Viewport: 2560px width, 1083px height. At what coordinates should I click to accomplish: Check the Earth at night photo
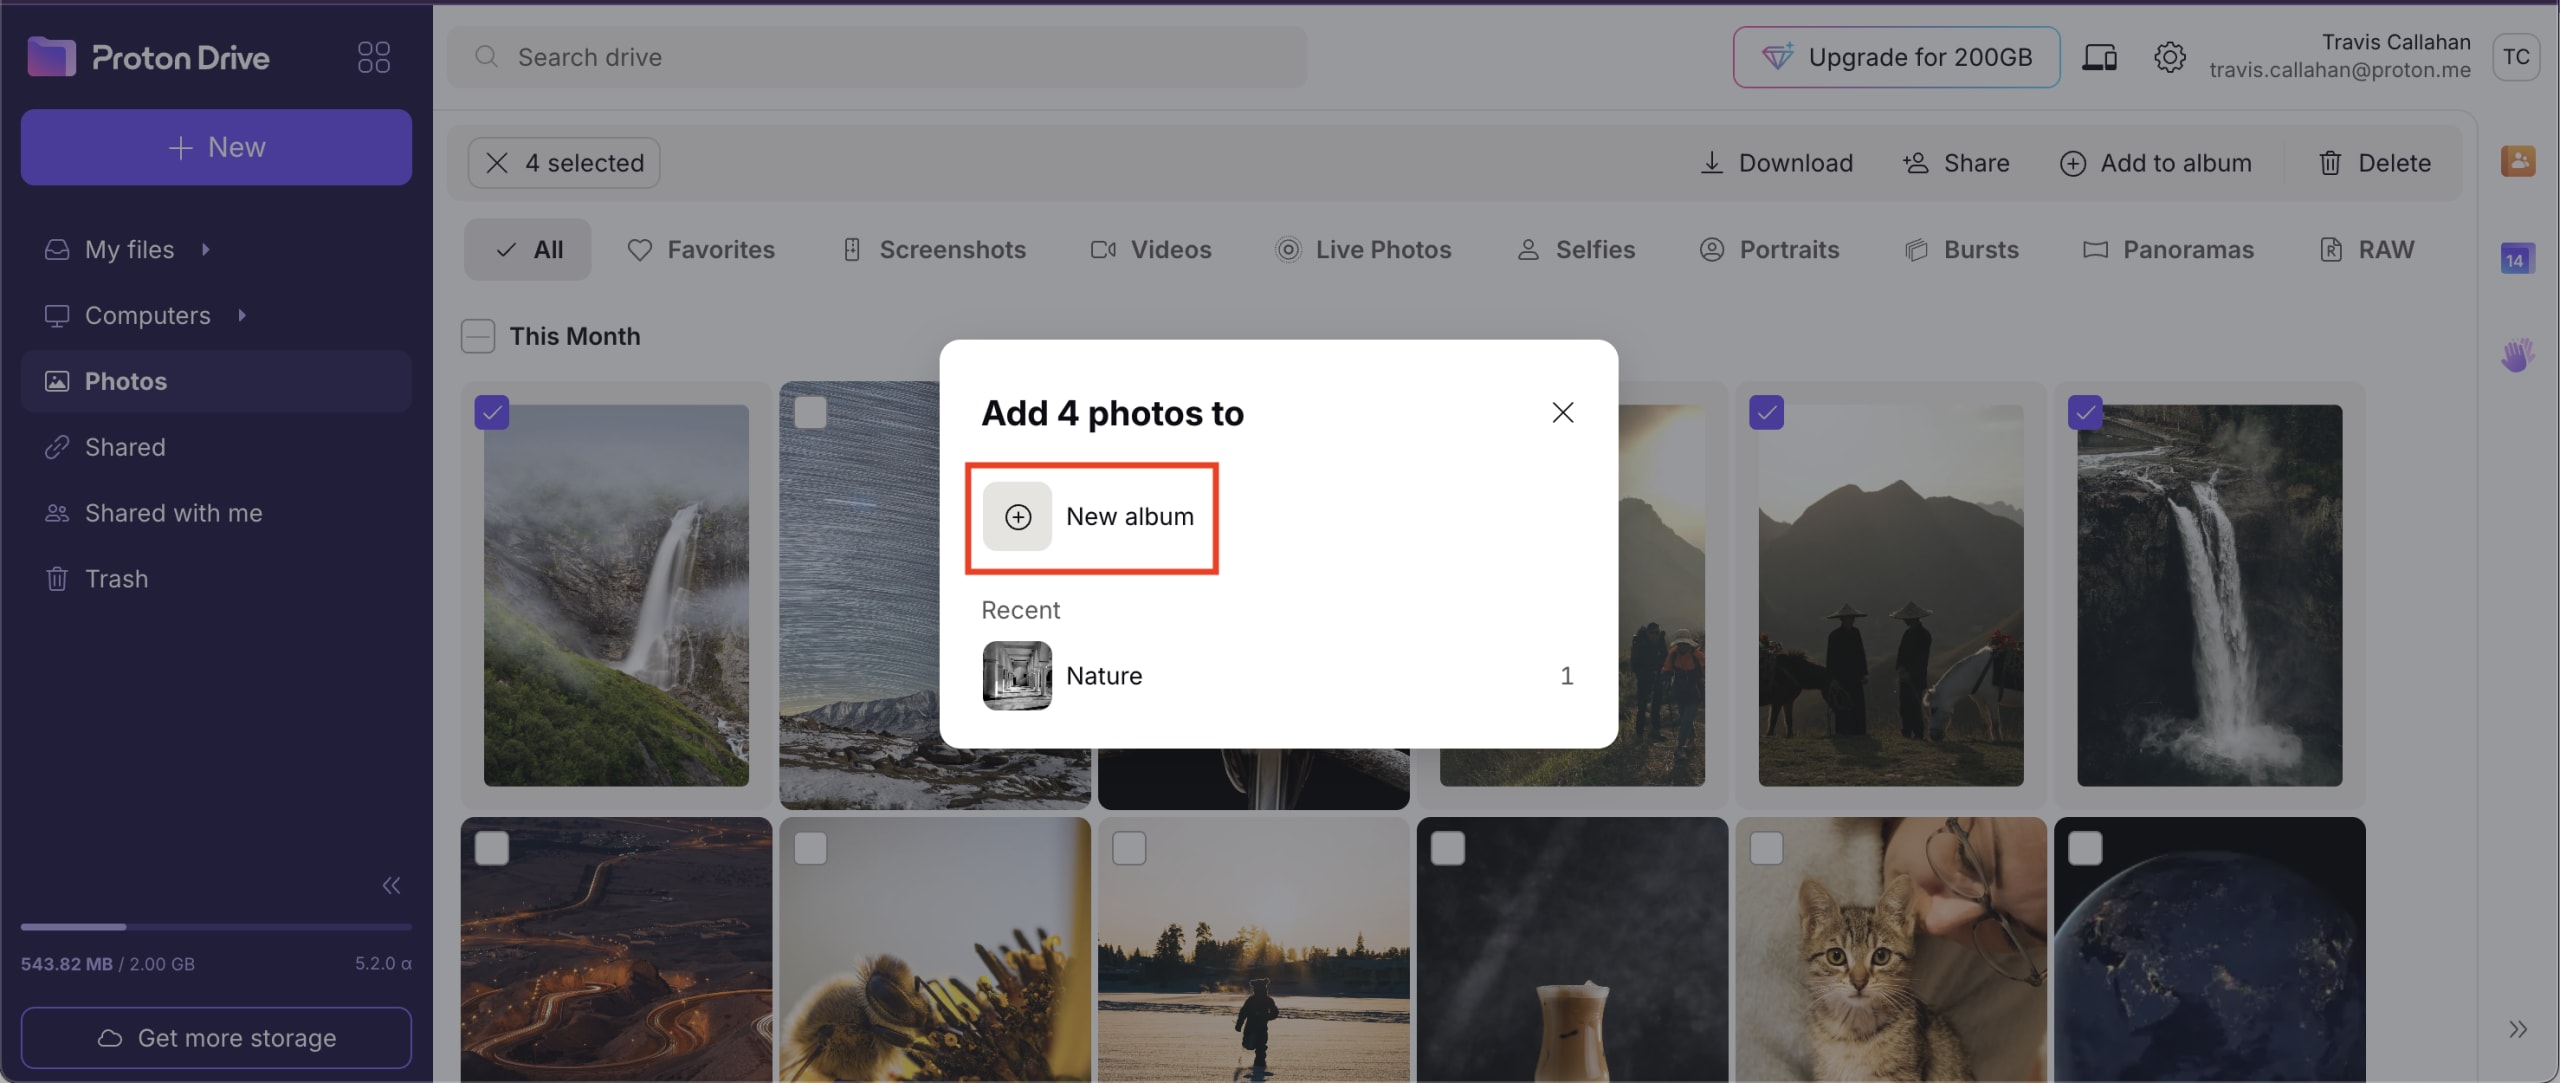pyautogui.click(x=2085, y=848)
